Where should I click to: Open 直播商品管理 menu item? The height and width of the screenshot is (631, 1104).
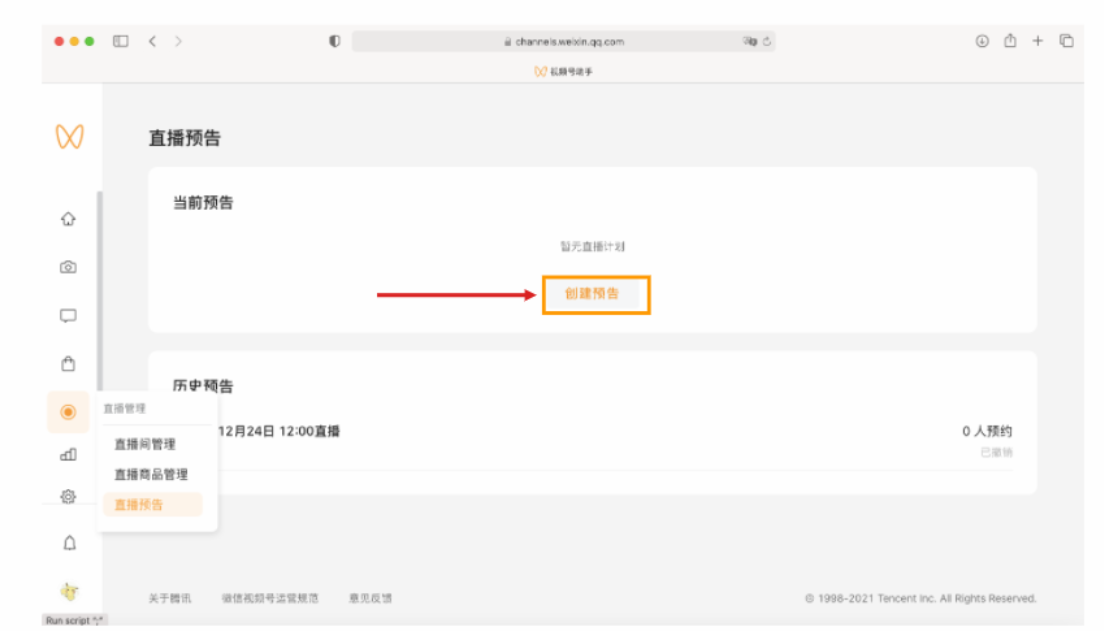151,475
